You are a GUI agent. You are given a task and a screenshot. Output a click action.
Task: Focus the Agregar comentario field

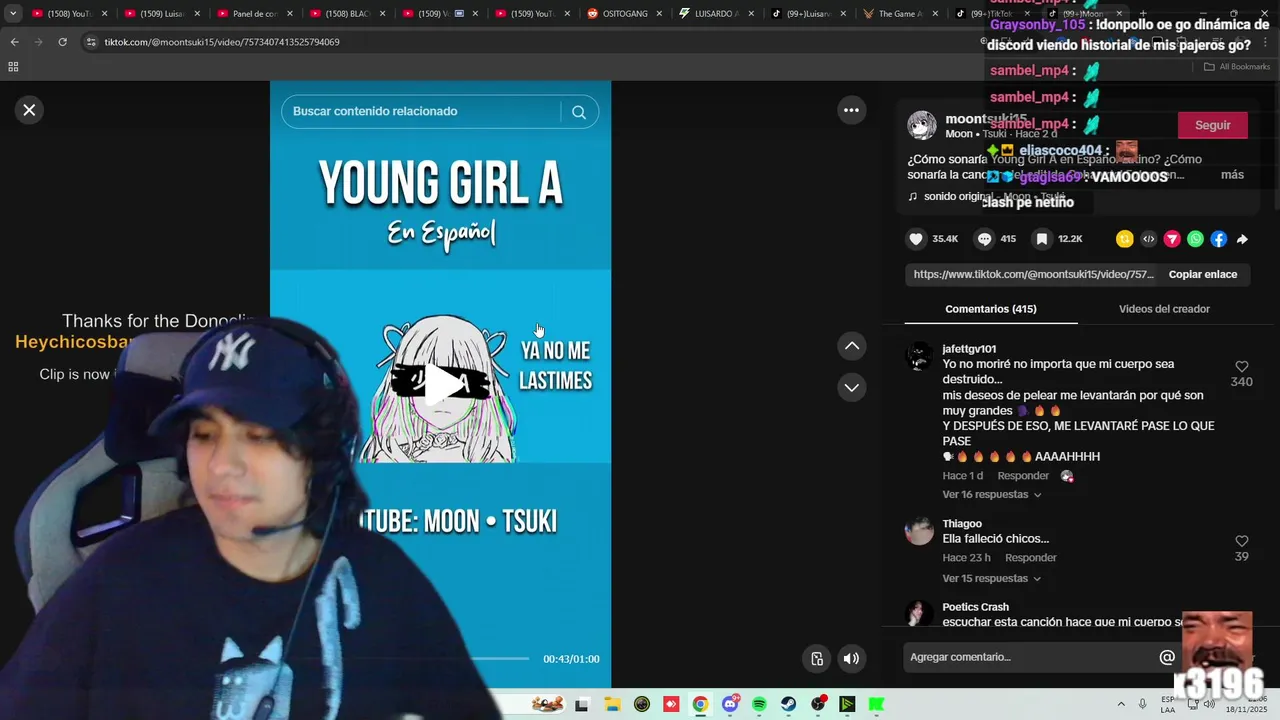(x=1030, y=657)
